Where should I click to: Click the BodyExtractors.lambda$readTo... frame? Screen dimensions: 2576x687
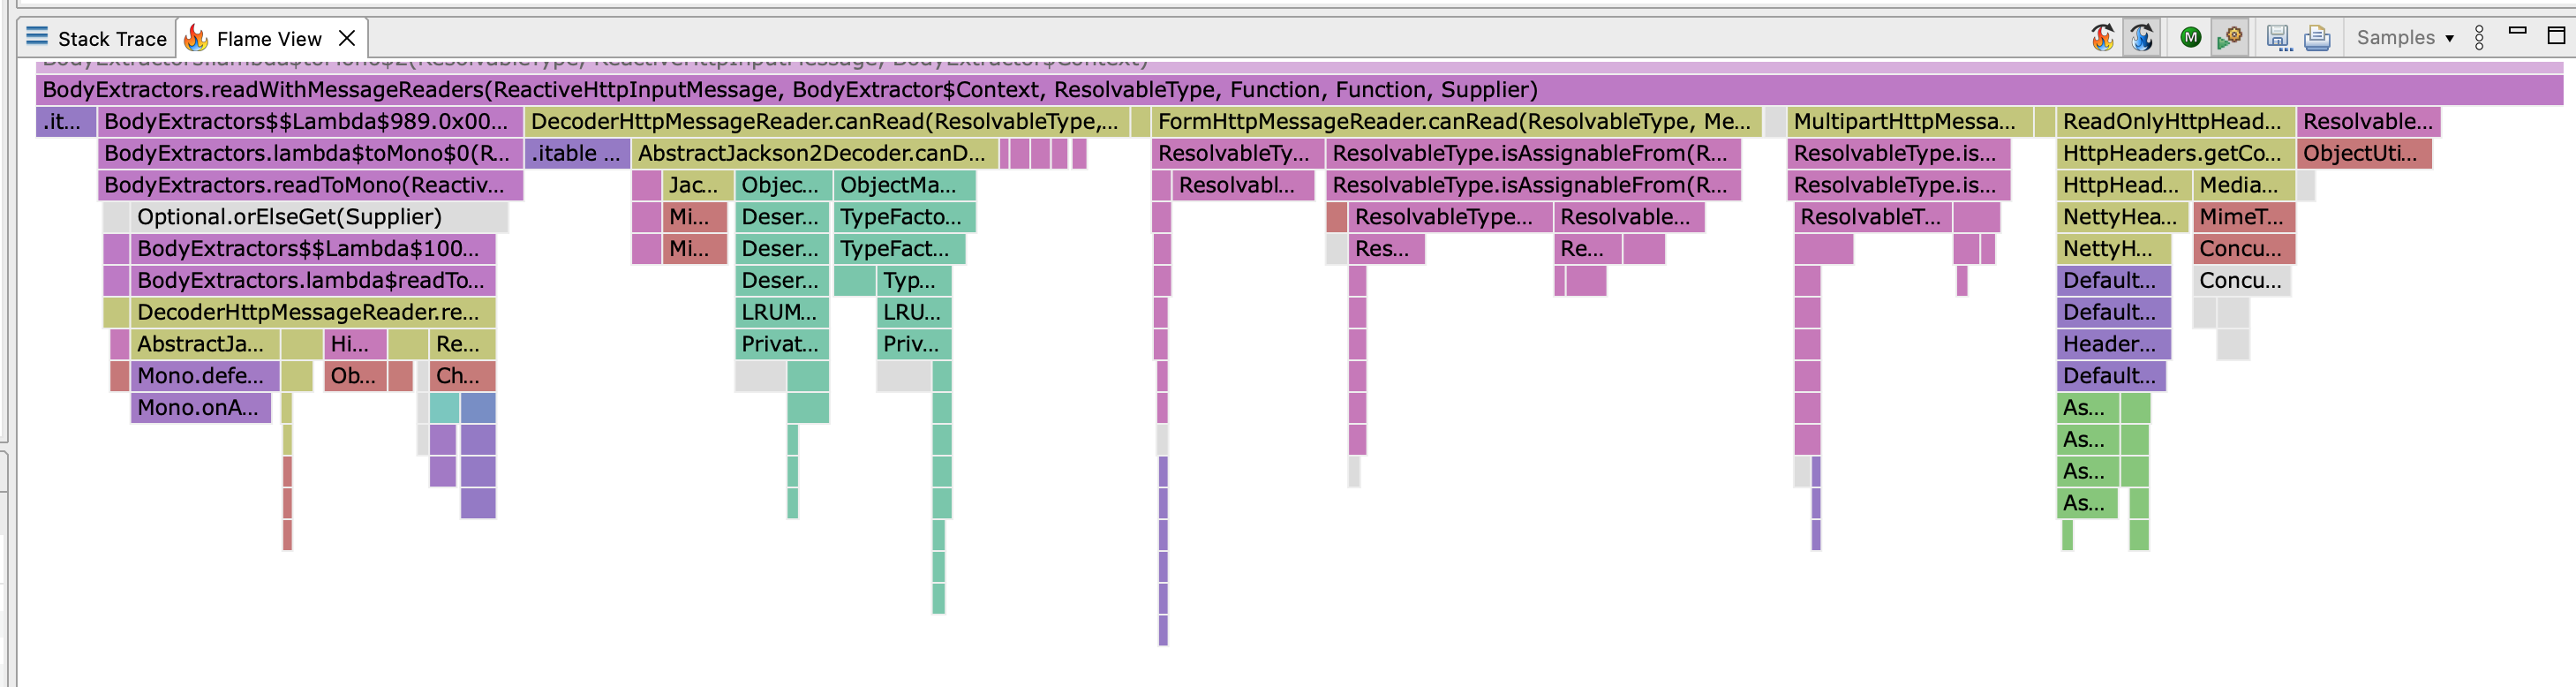click(312, 281)
